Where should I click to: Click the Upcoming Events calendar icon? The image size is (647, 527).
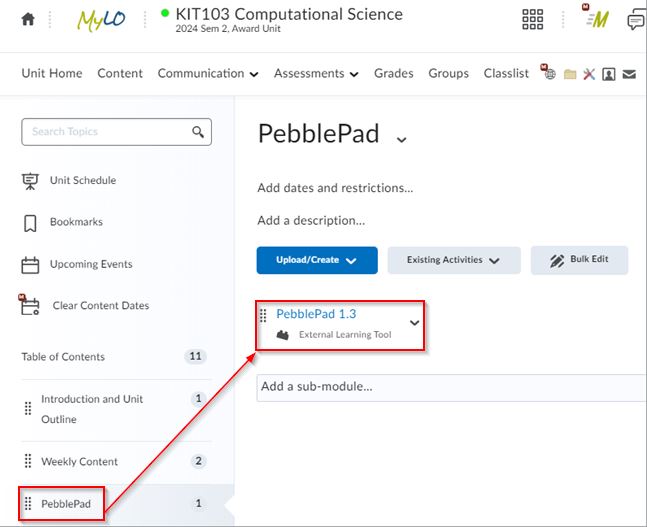(30, 265)
